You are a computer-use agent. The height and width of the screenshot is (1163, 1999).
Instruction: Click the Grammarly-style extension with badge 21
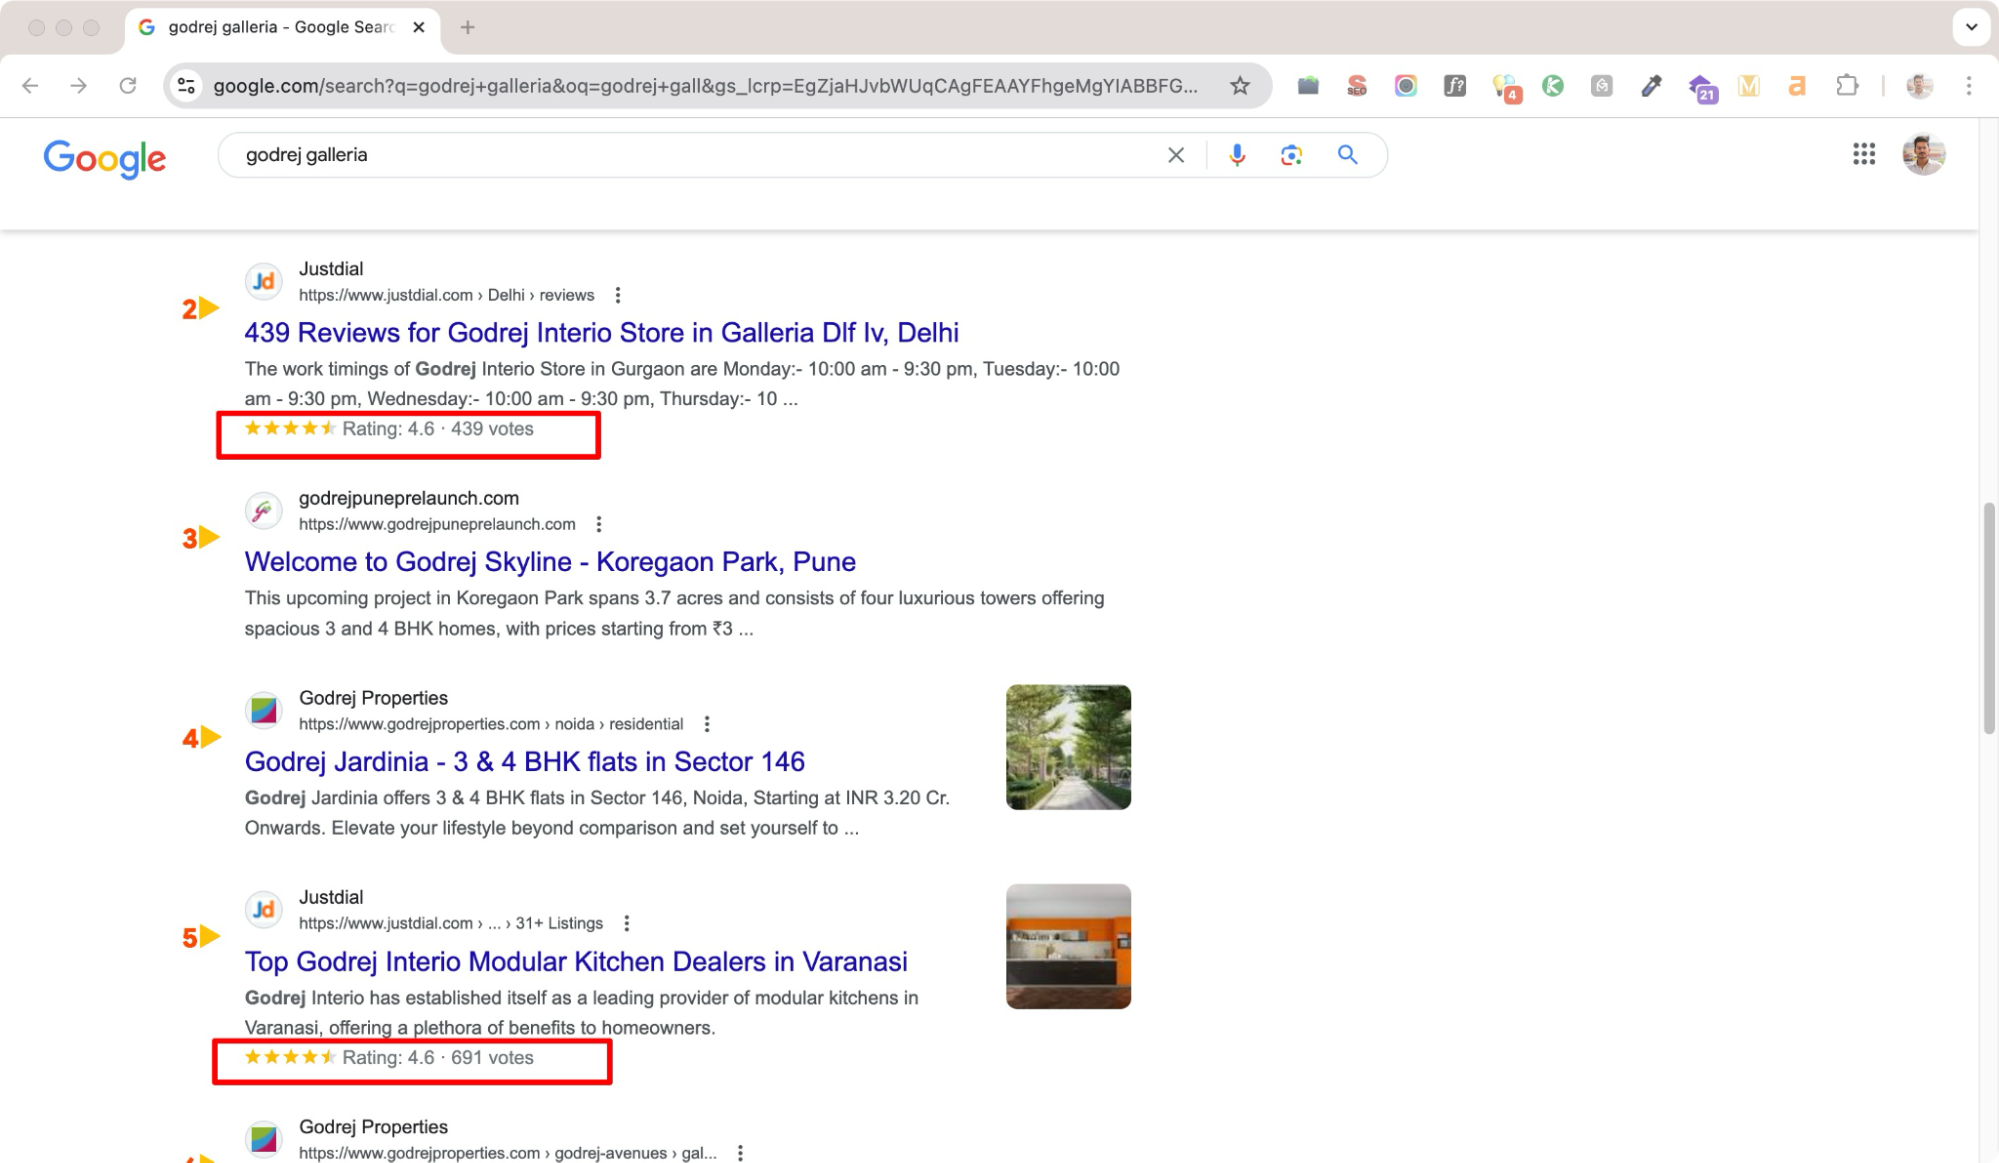[1703, 86]
